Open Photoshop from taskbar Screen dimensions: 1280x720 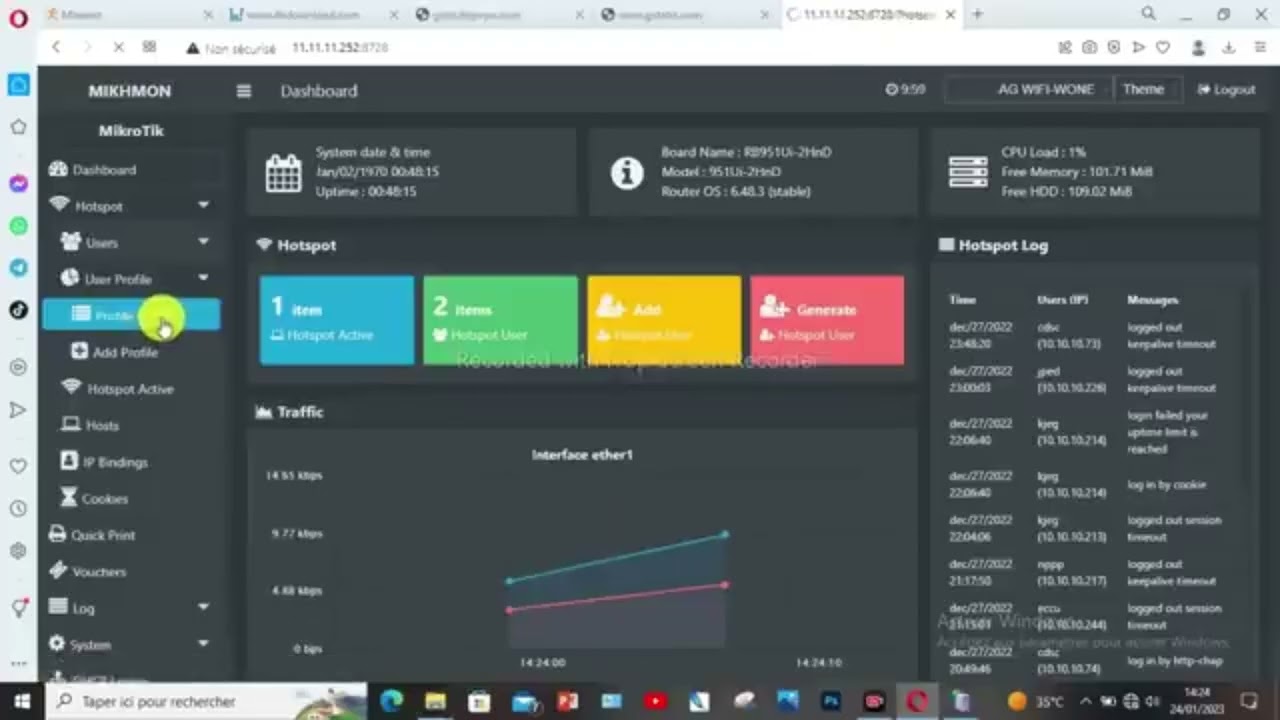point(831,701)
